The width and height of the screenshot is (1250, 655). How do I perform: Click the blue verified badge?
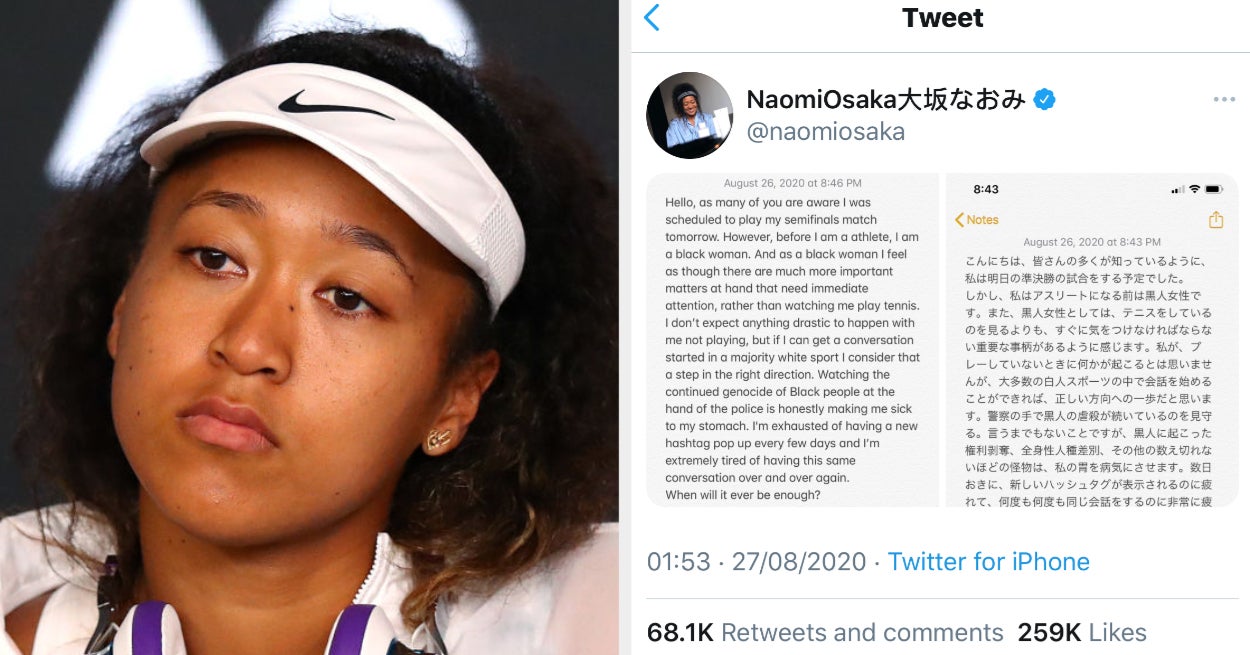1044,99
